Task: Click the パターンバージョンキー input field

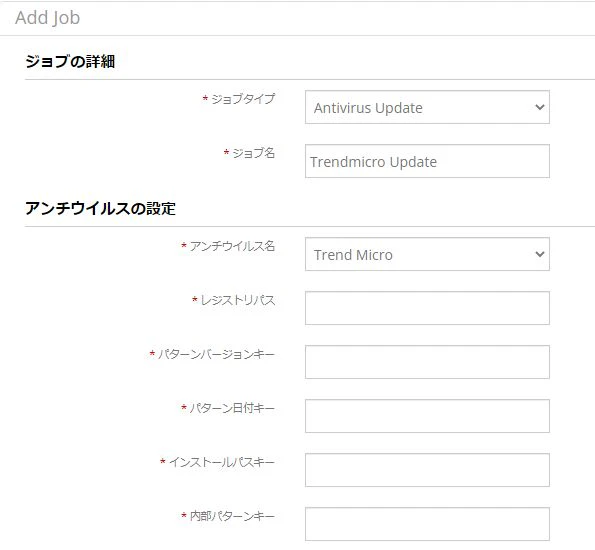Action: pos(427,362)
